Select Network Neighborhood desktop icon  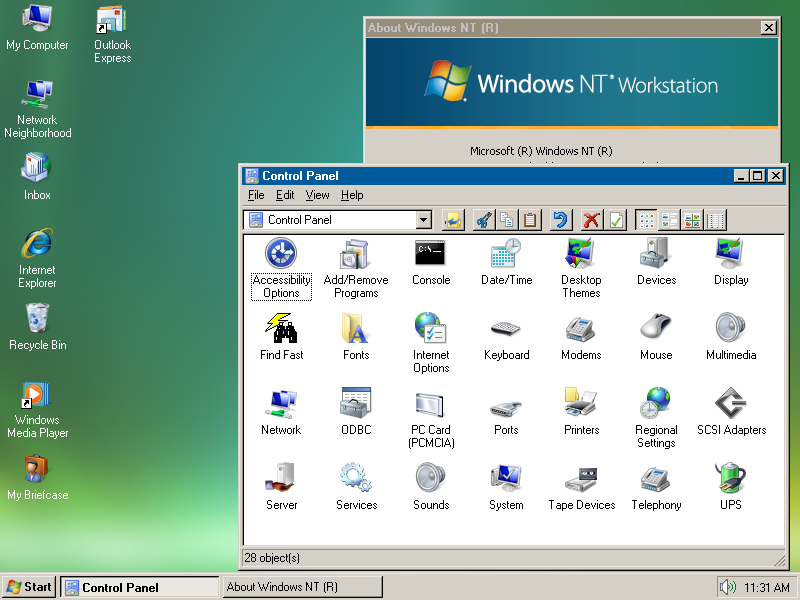[x=38, y=109]
